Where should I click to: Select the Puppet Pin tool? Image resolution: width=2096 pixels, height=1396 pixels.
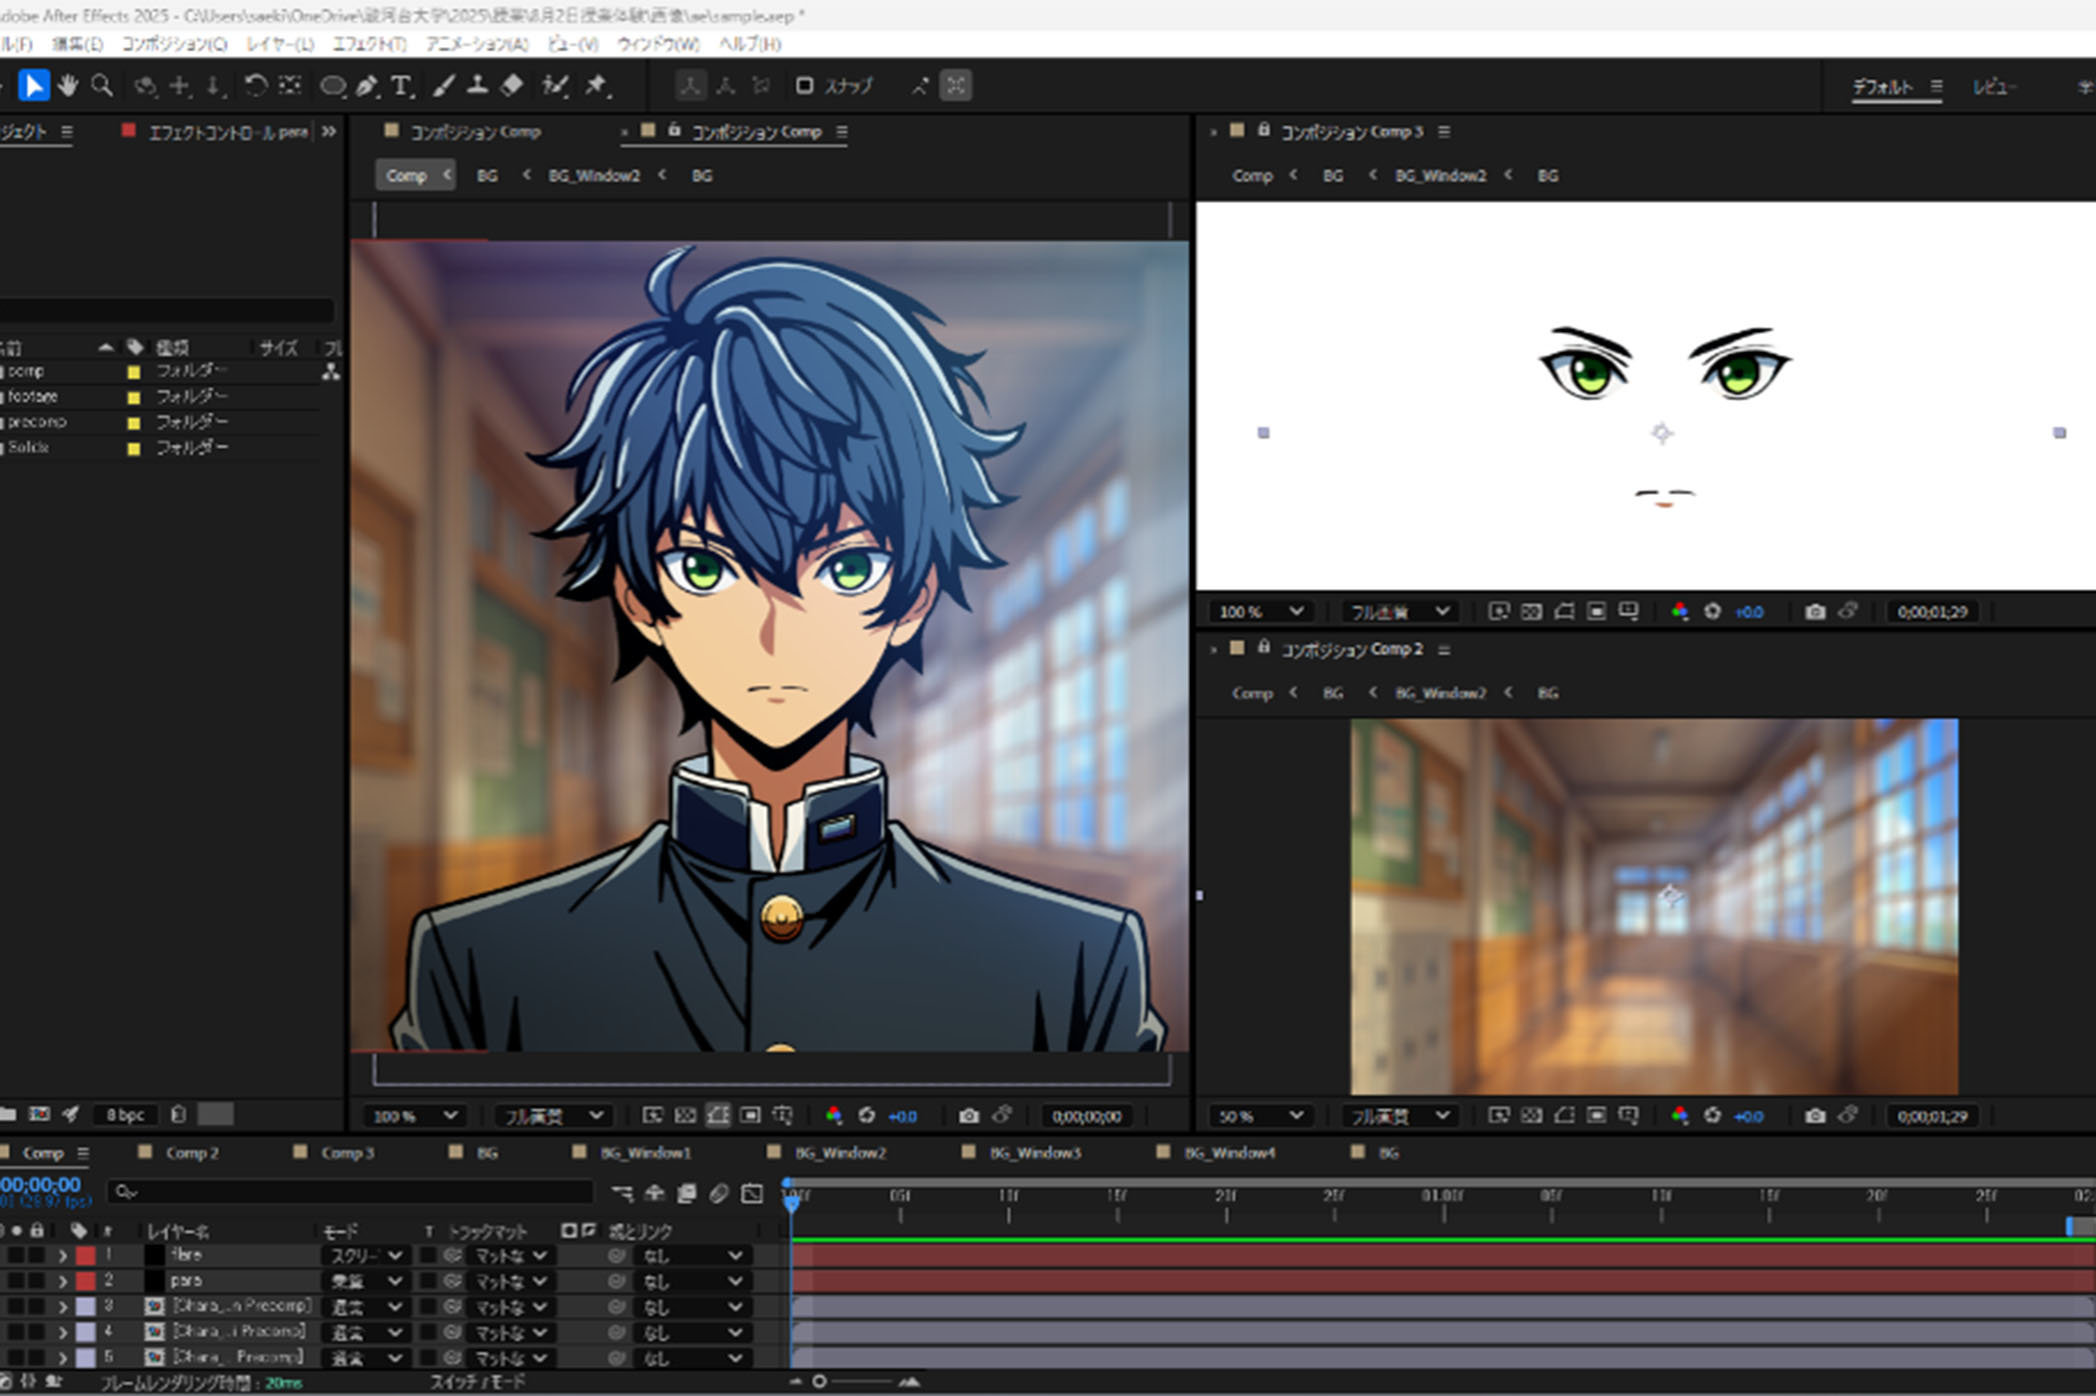[598, 86]
